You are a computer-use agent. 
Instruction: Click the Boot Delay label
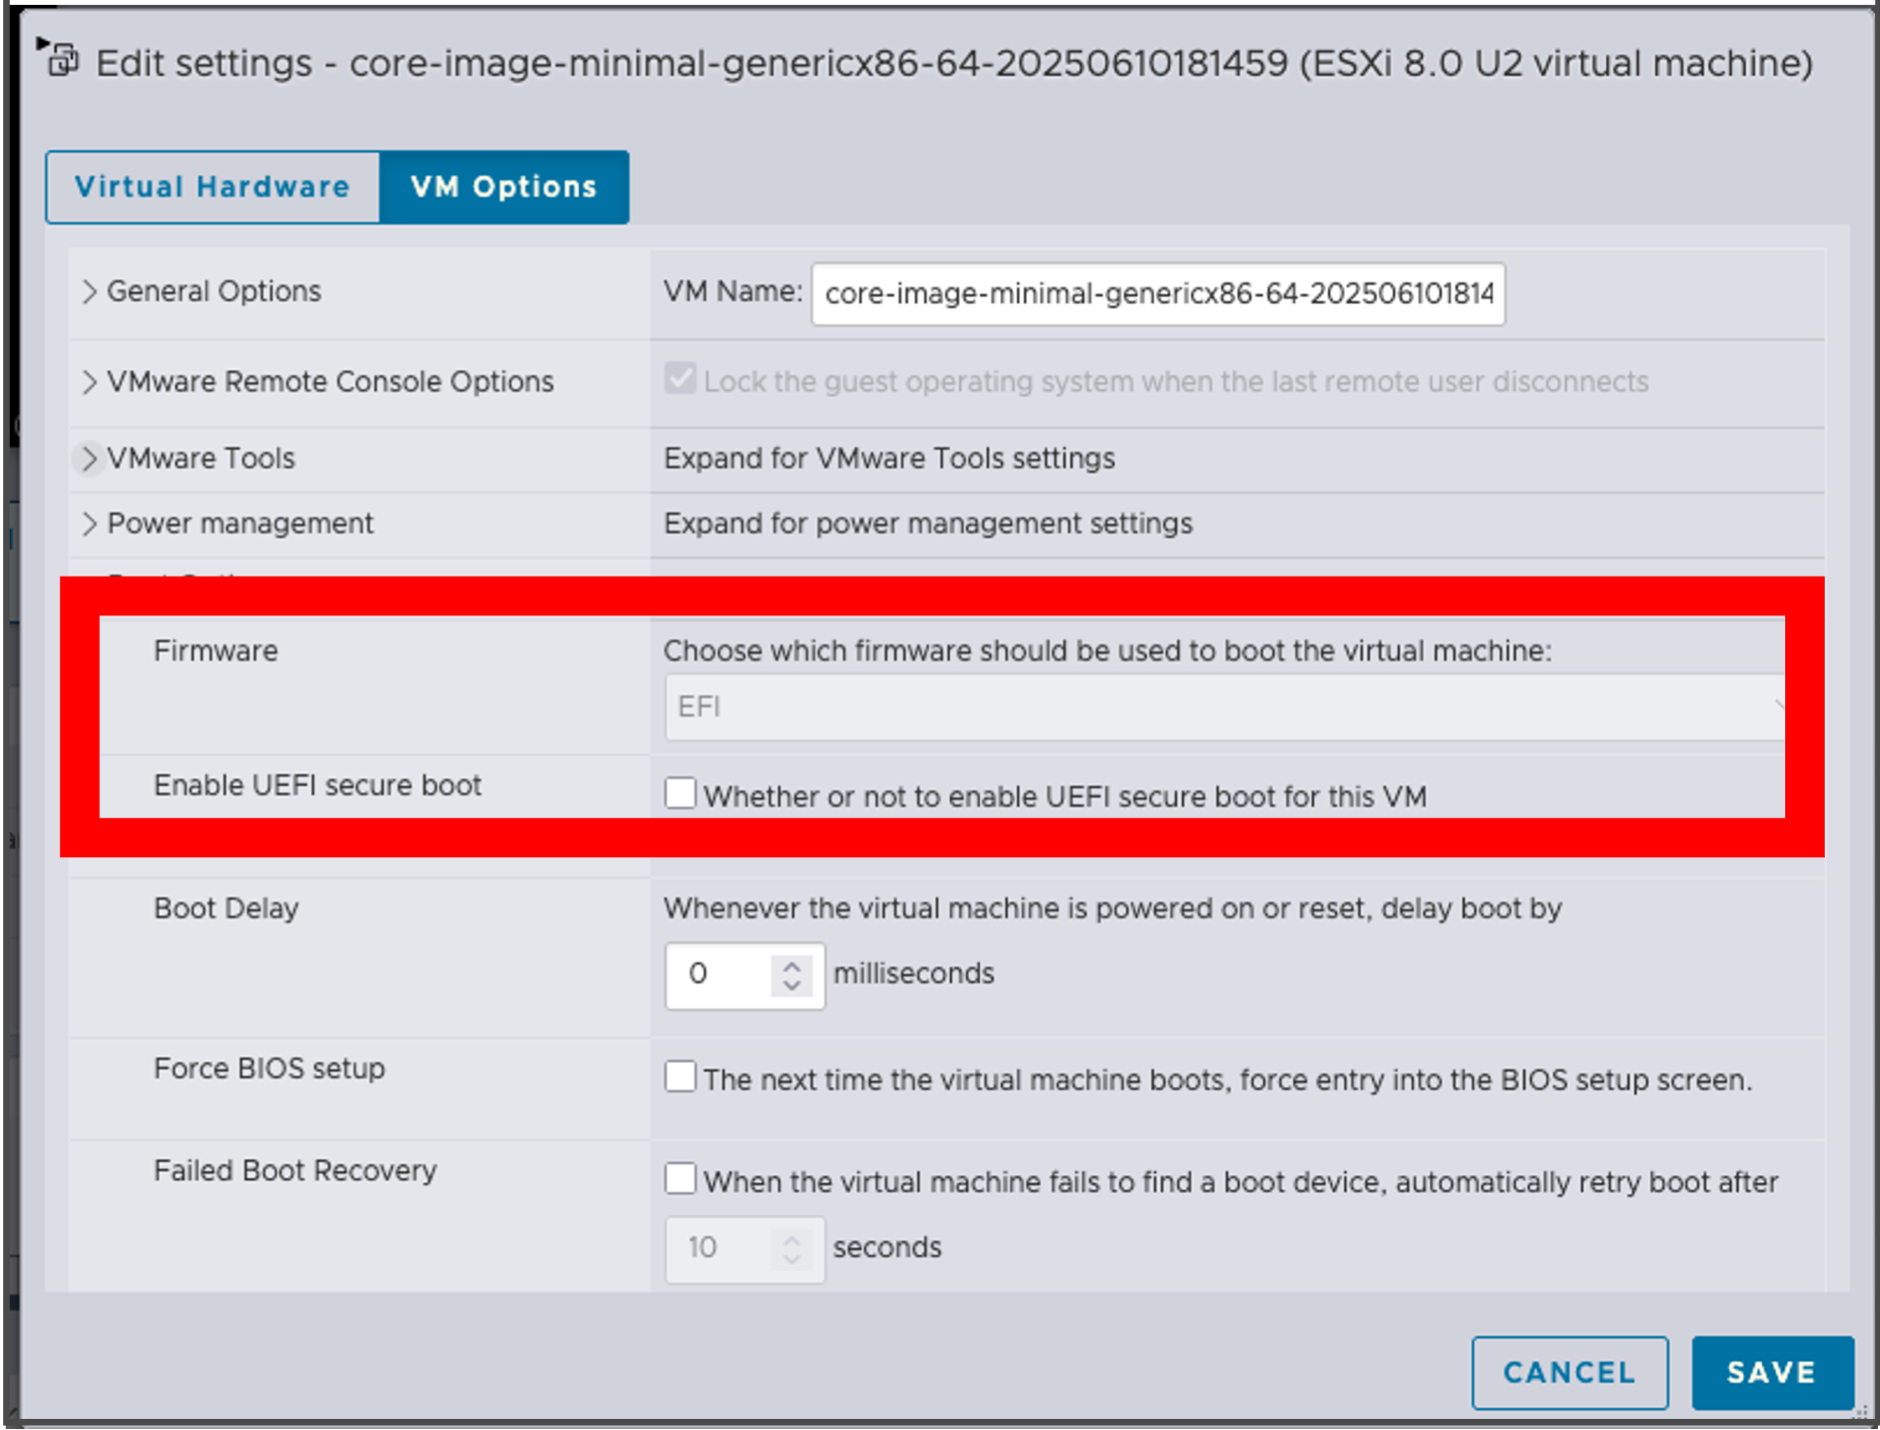coord(226,909)
